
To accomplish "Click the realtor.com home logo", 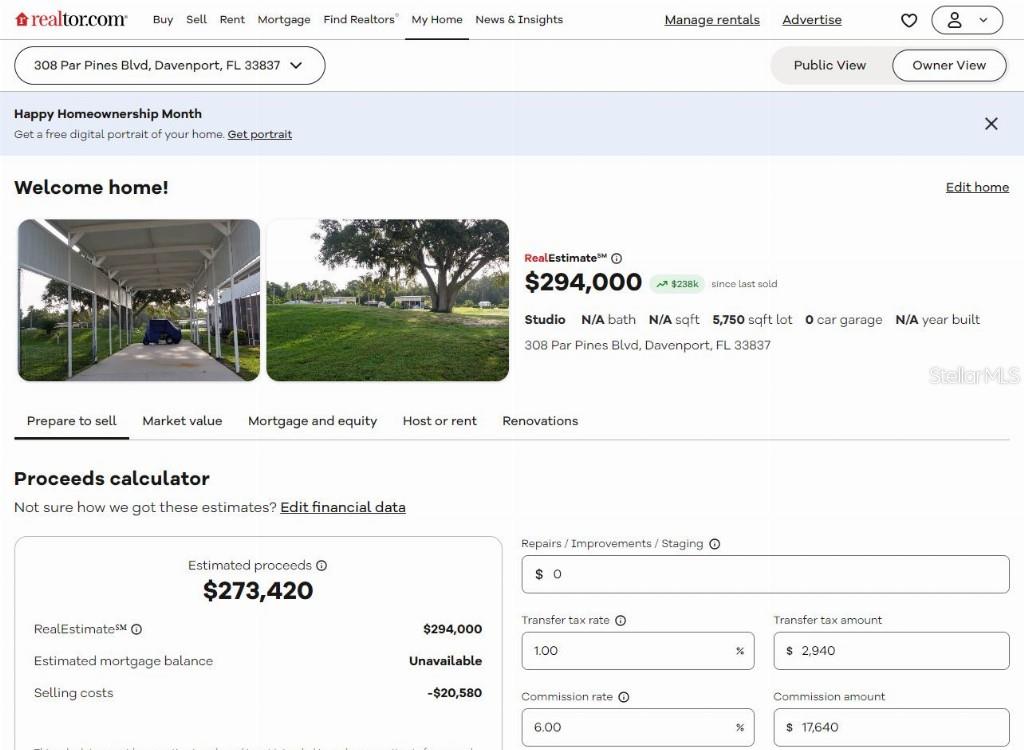I will click(71, 19).
